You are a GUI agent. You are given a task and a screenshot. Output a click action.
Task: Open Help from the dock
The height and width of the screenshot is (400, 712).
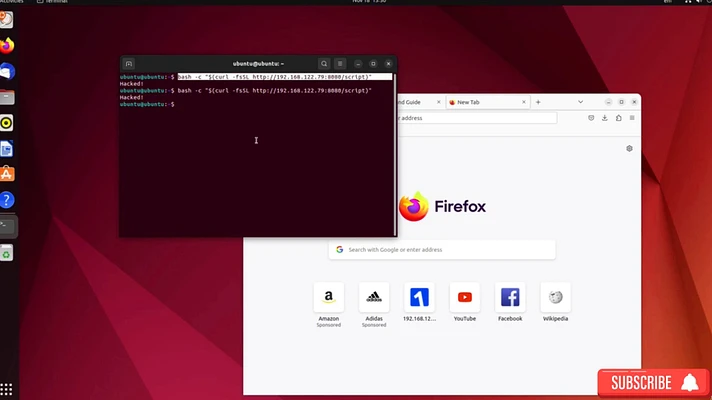[x=7, y=200]
